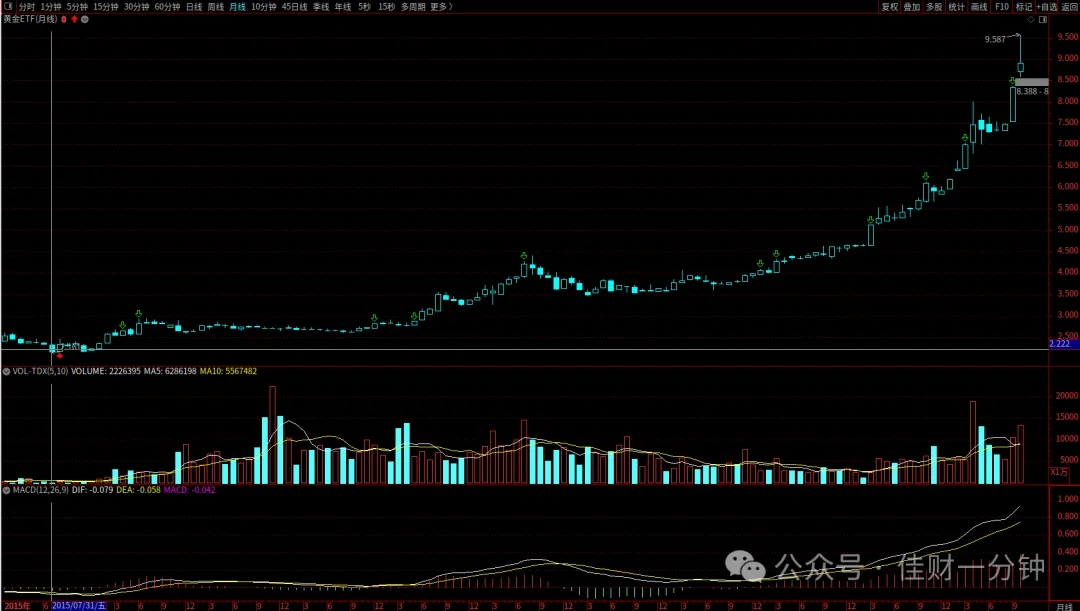
Task: Open the F10 company info
Action: 1002,7
